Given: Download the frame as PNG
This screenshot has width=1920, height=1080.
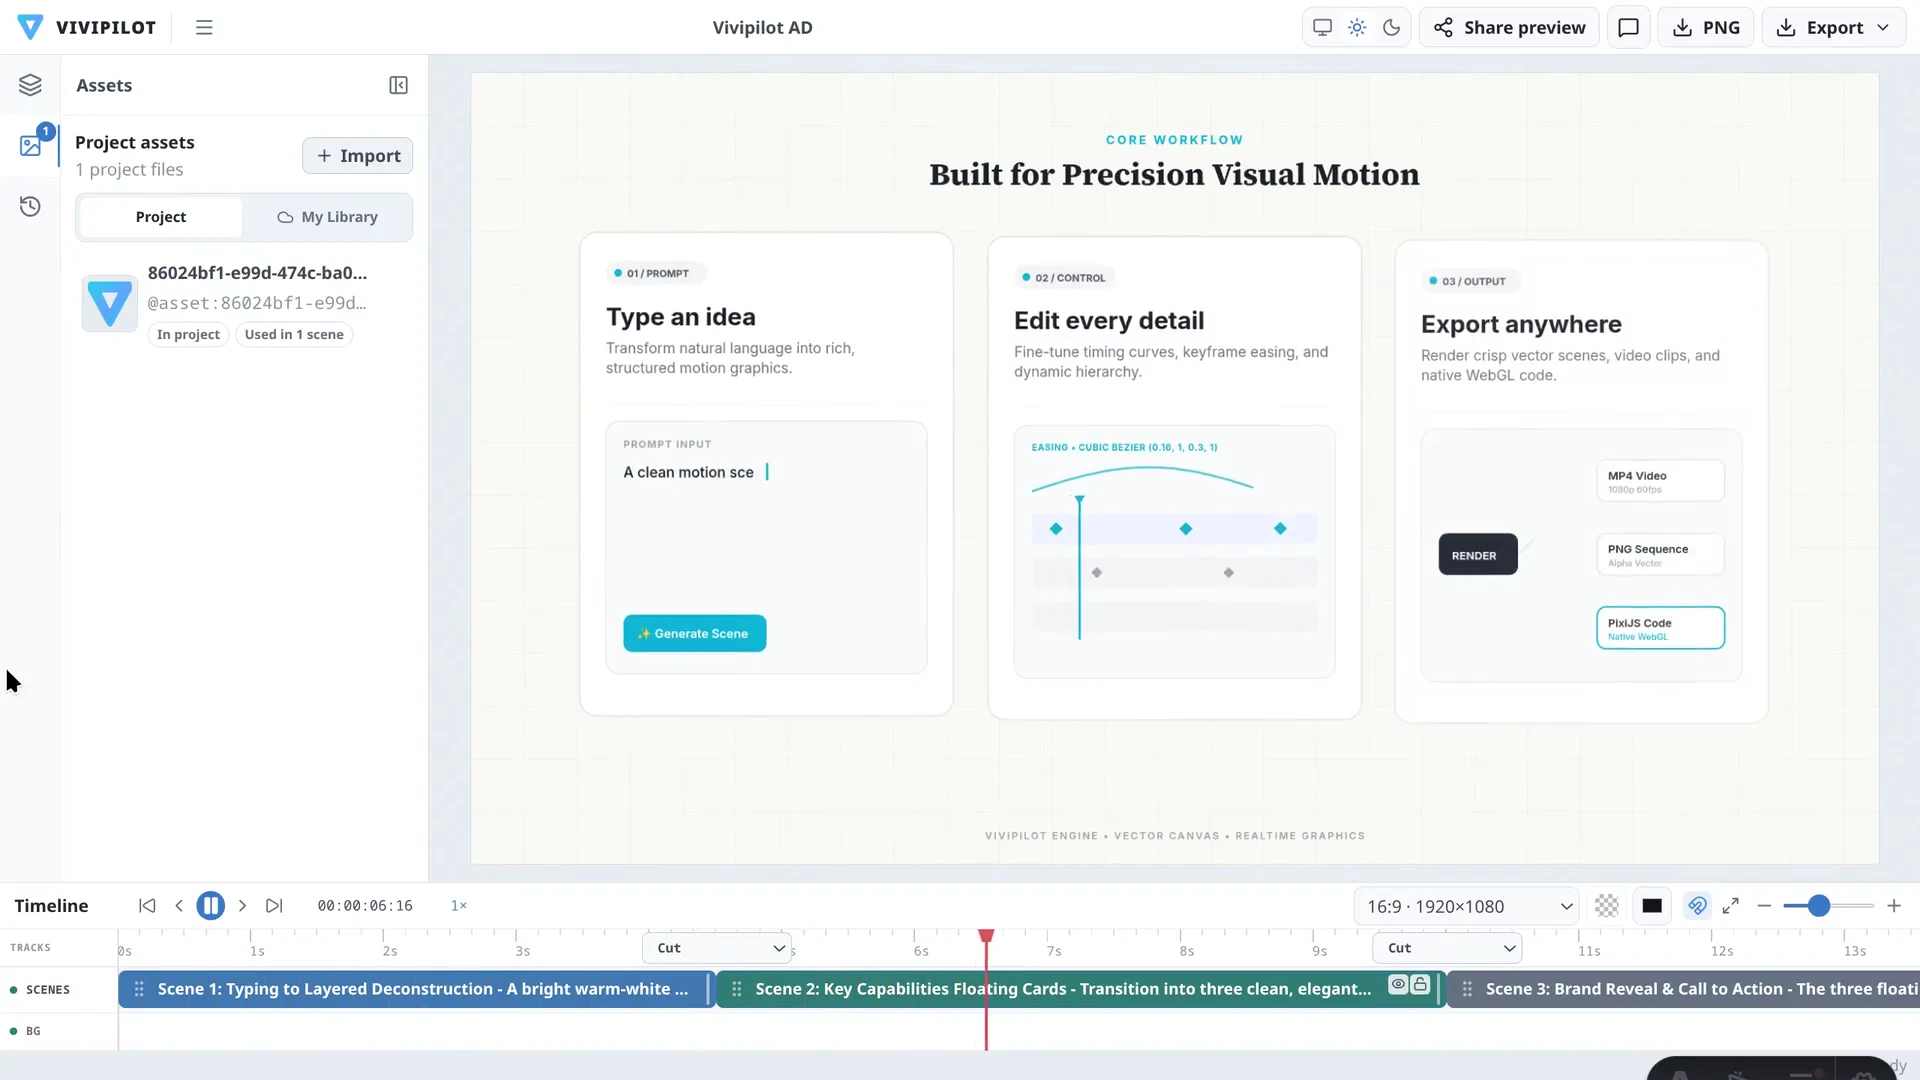Looking at the screenshot, I should pyautogui.click(x=1706, y=27).
